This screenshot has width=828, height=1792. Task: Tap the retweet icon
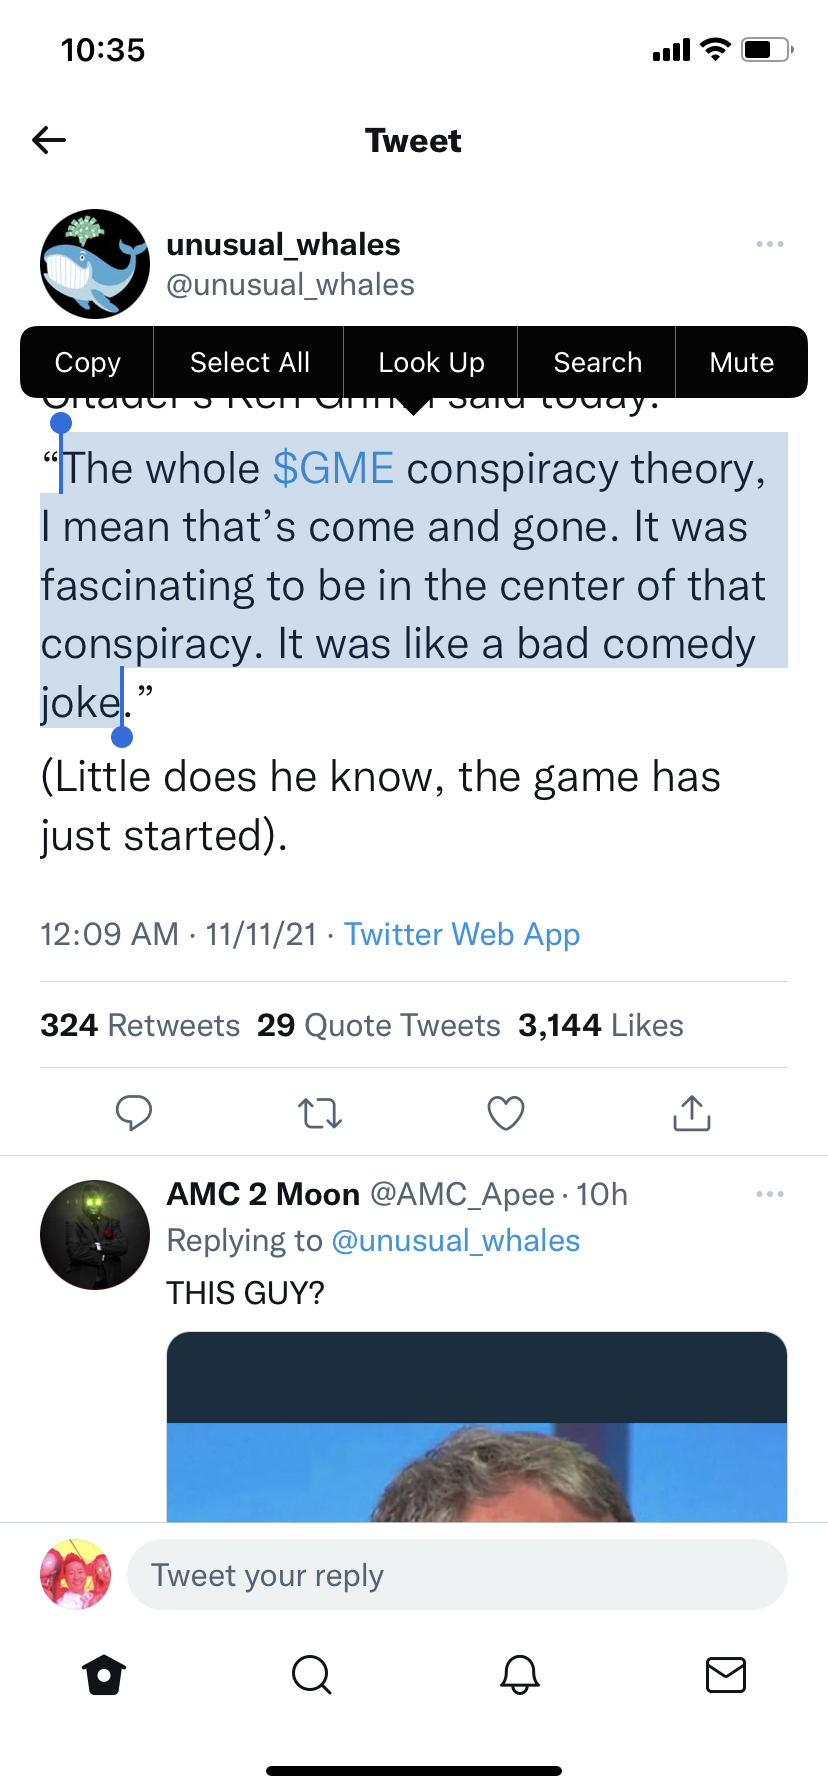point(320,1112)
